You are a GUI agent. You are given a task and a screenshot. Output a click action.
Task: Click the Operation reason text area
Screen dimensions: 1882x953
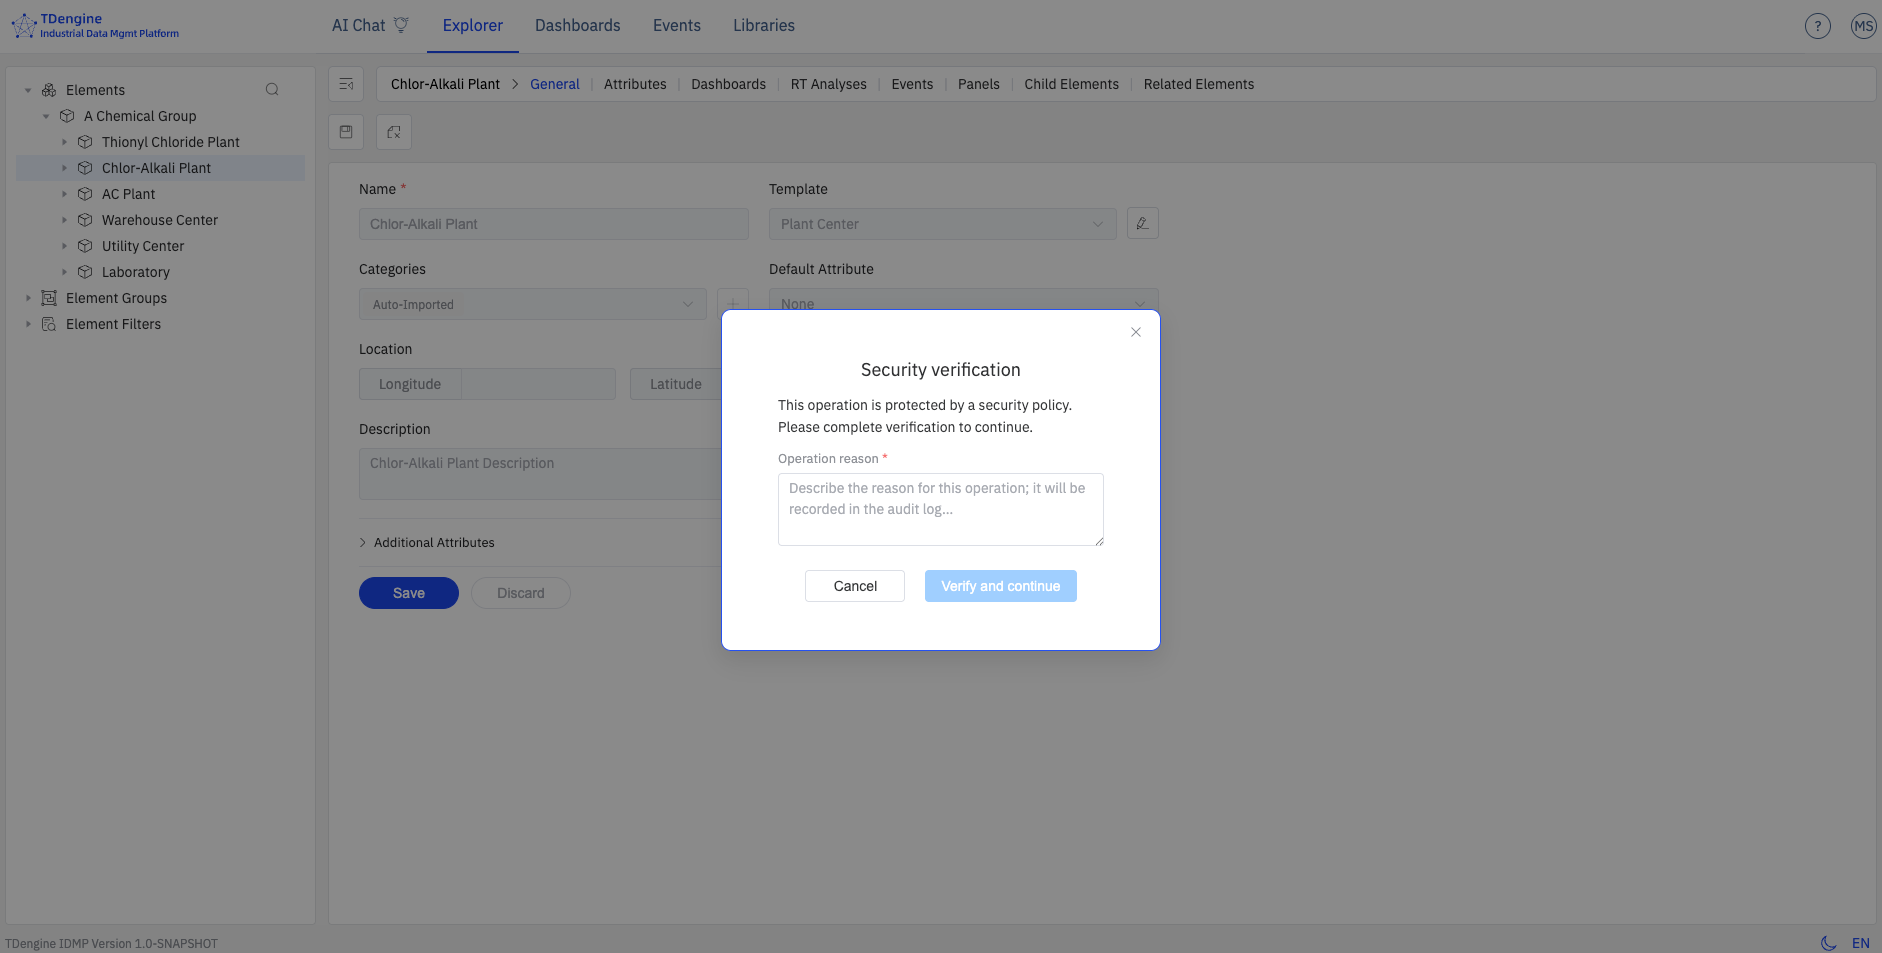click(x=941, y=509)
